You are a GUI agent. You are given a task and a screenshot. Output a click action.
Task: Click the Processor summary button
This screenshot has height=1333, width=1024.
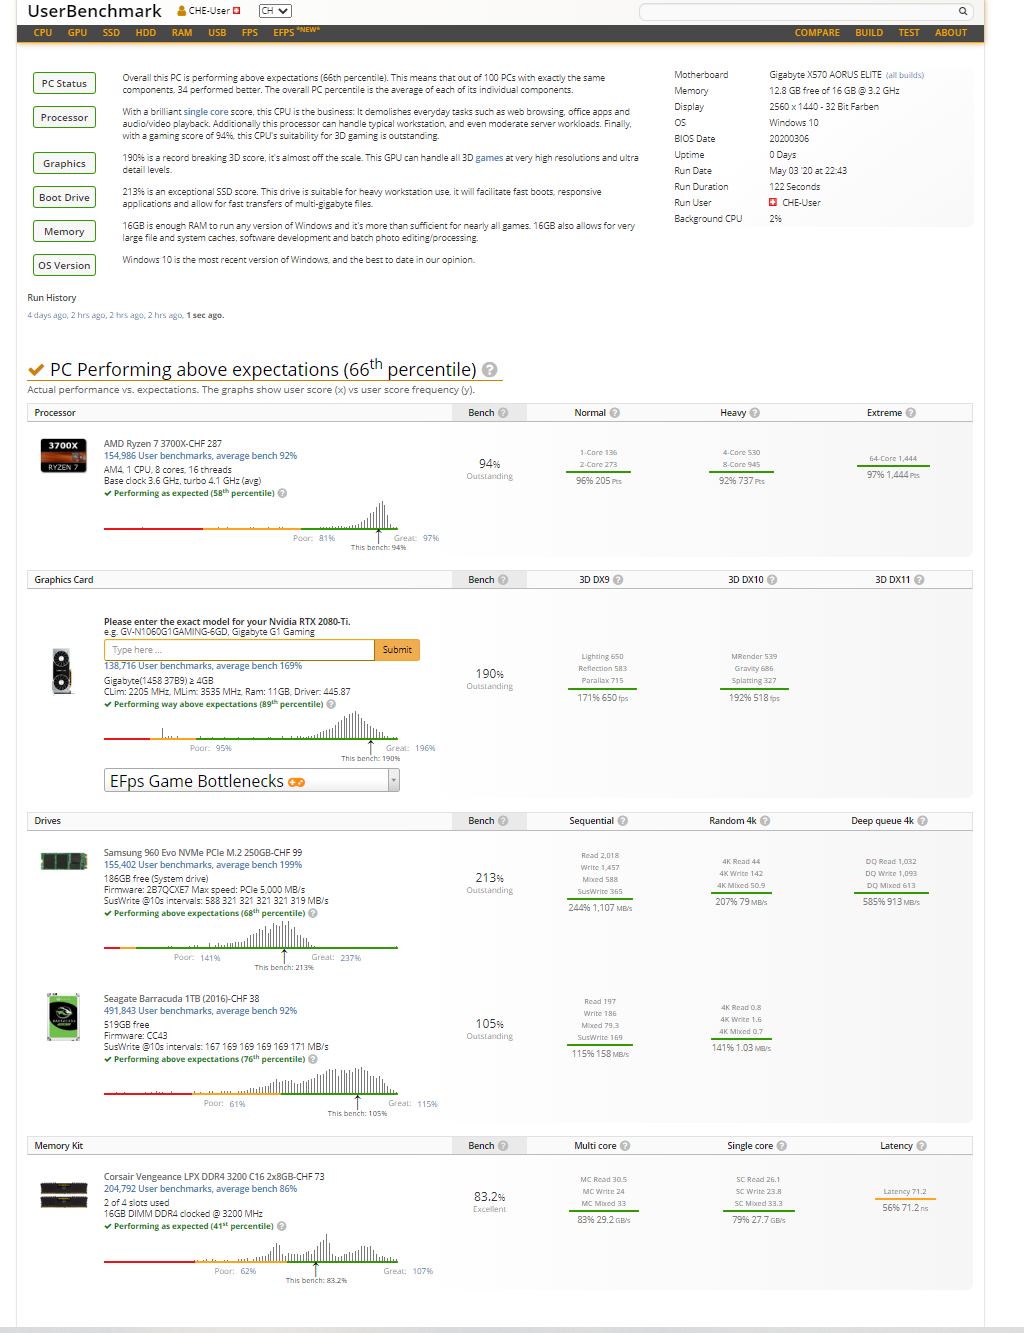click(x=64, y=118)
